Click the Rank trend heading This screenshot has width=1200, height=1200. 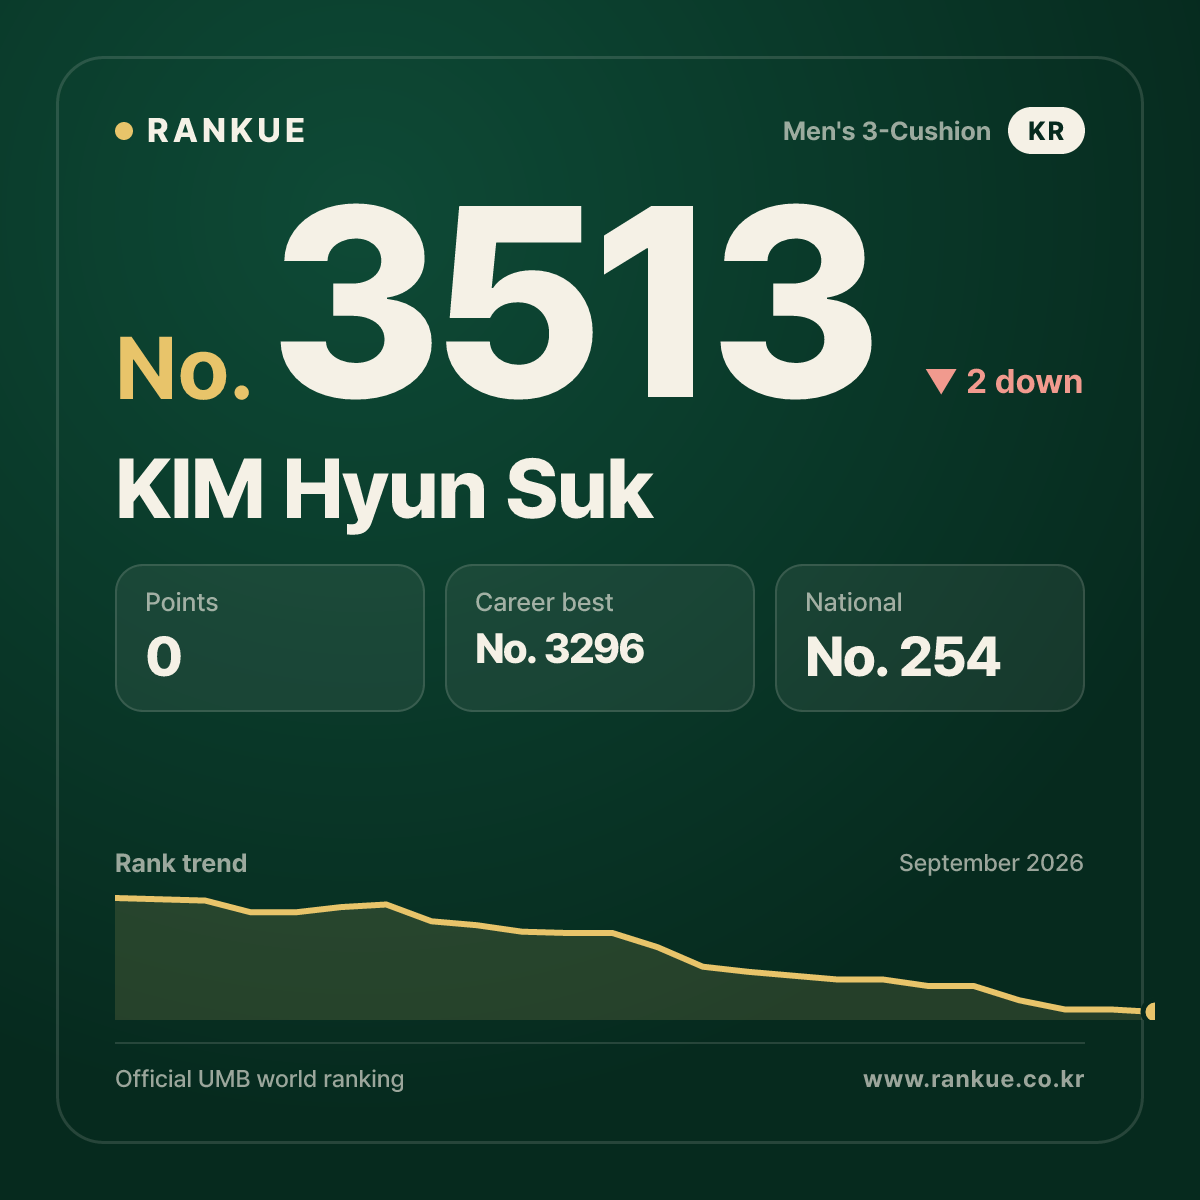[x=181, y=863]
